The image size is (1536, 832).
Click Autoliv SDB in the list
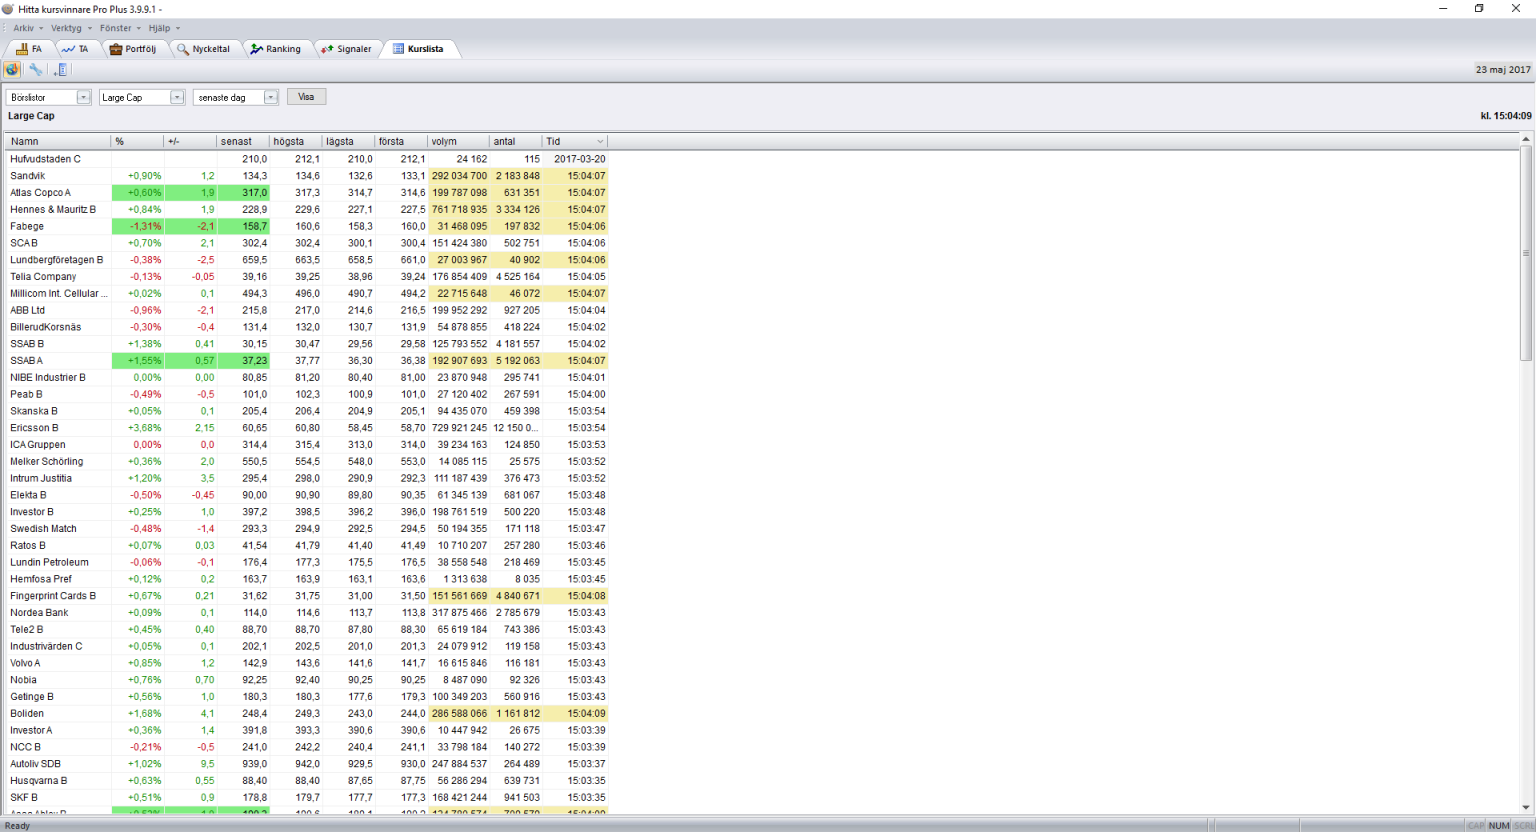pyautogui.click(x=36, y=764)
